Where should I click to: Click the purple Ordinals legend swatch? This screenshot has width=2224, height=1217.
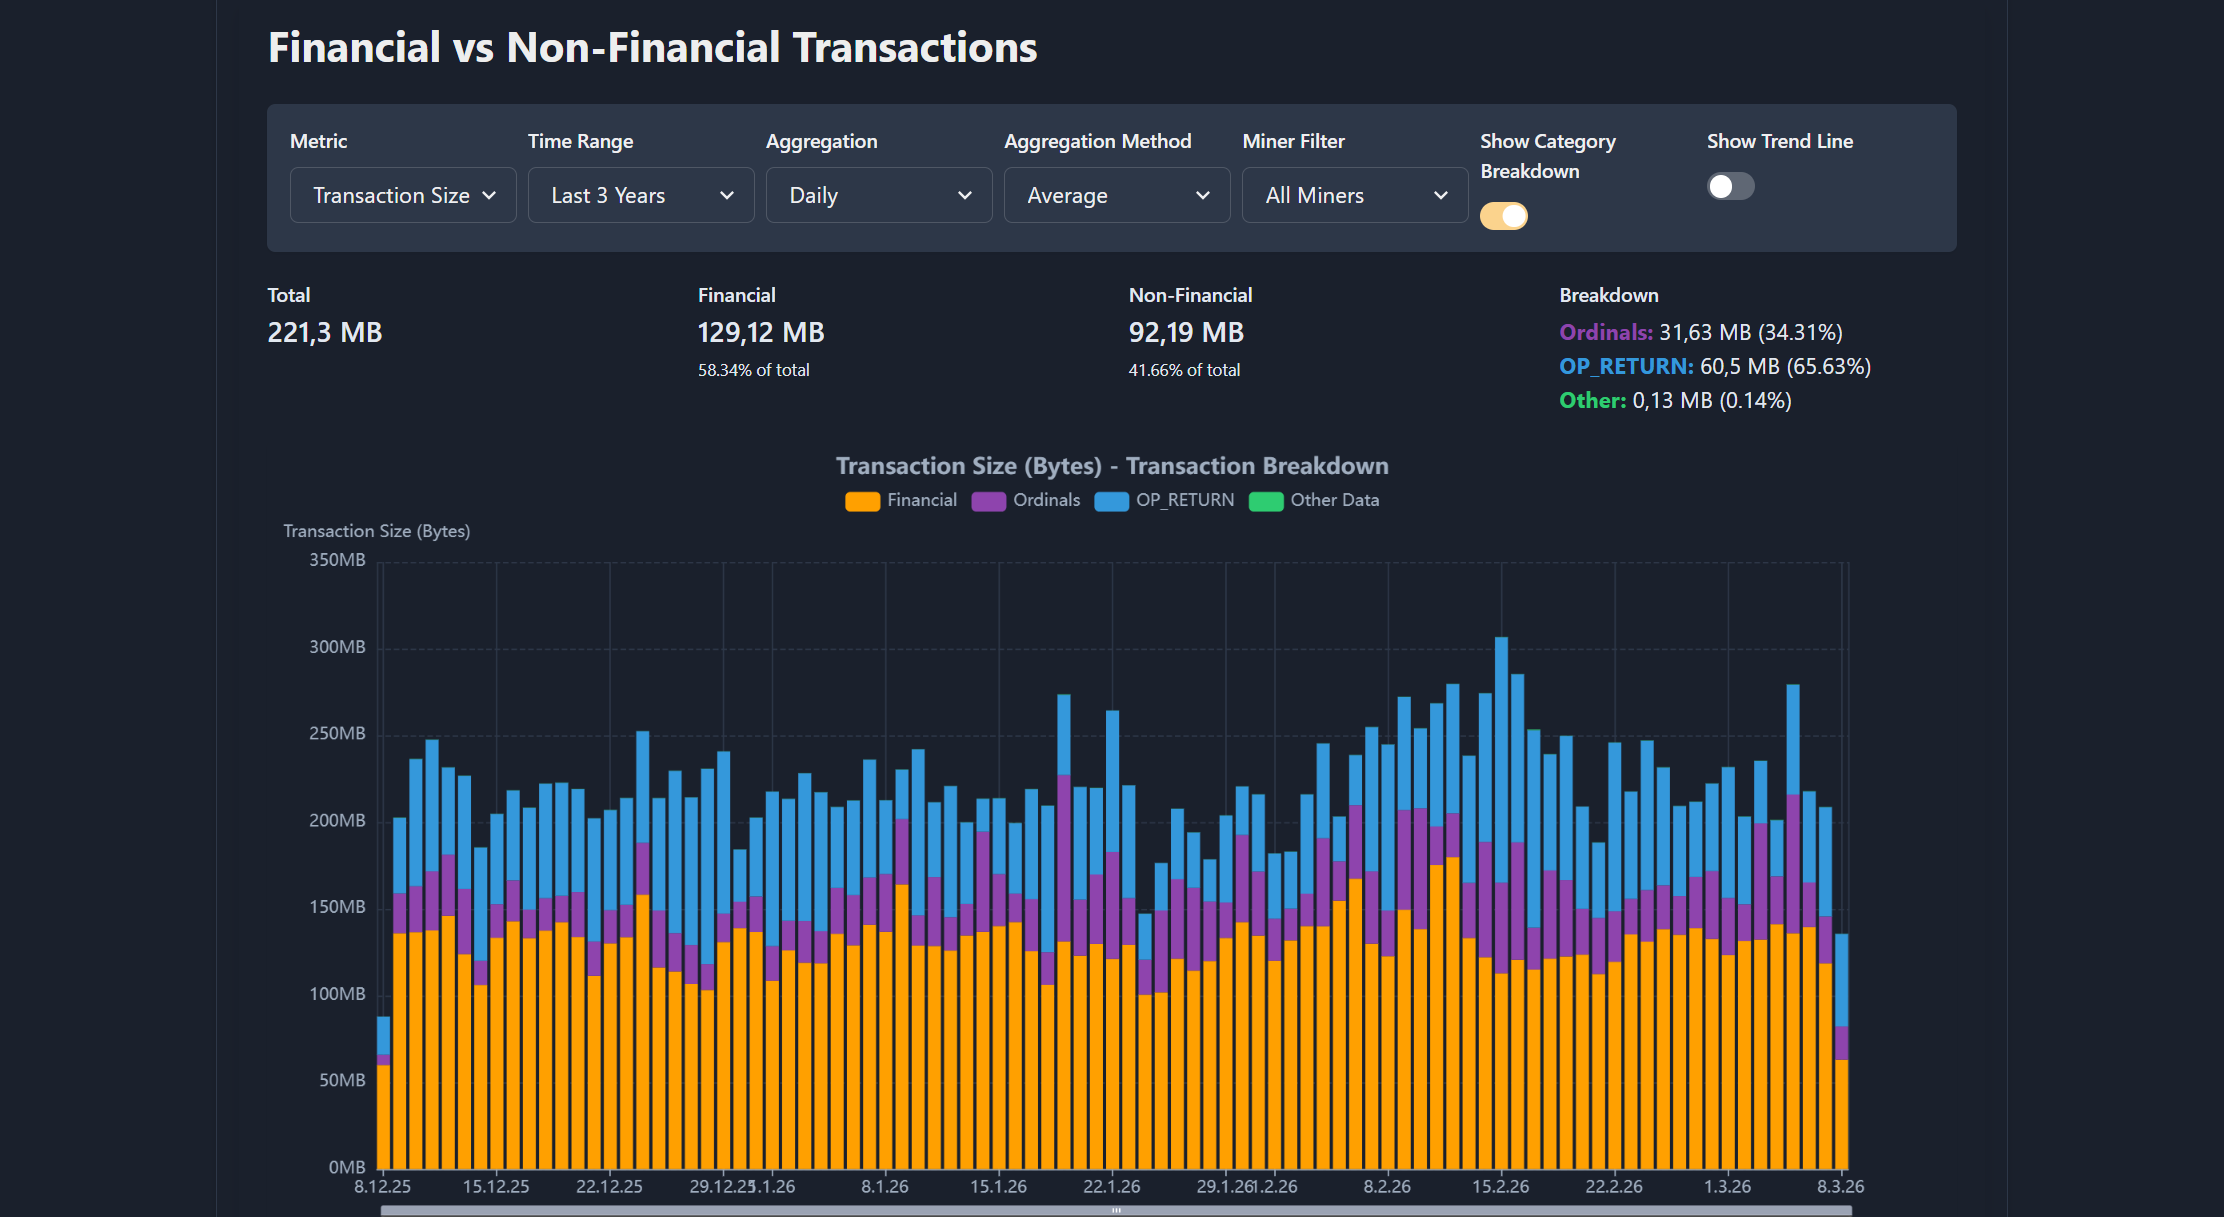(x=988, y=501)
